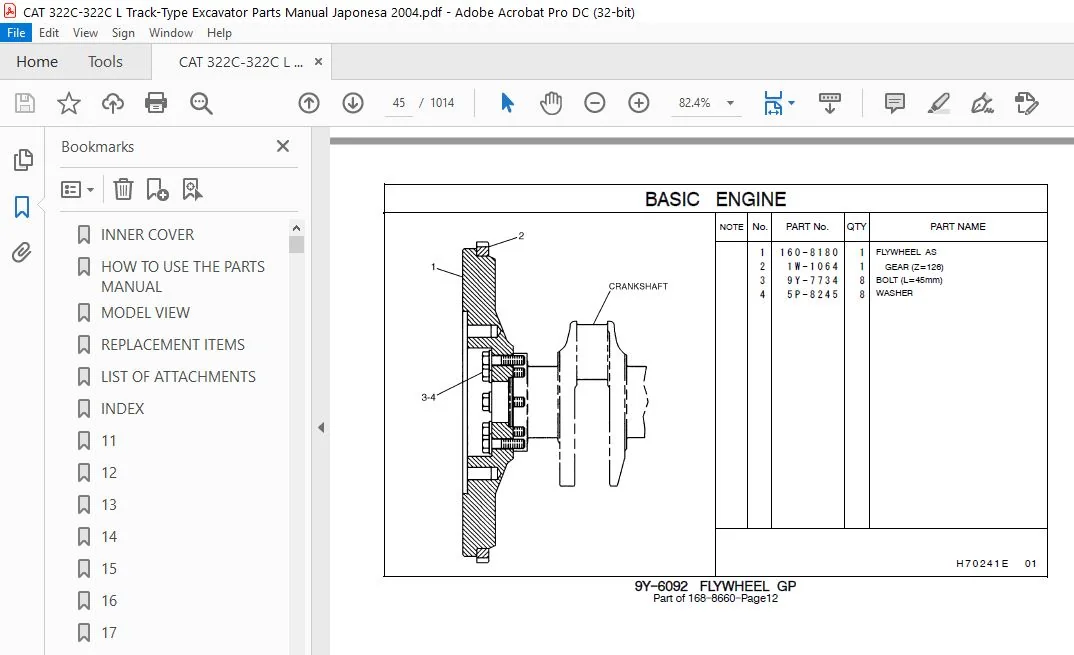
Task: Delete the selected bookmark
Action: [123, 189]
